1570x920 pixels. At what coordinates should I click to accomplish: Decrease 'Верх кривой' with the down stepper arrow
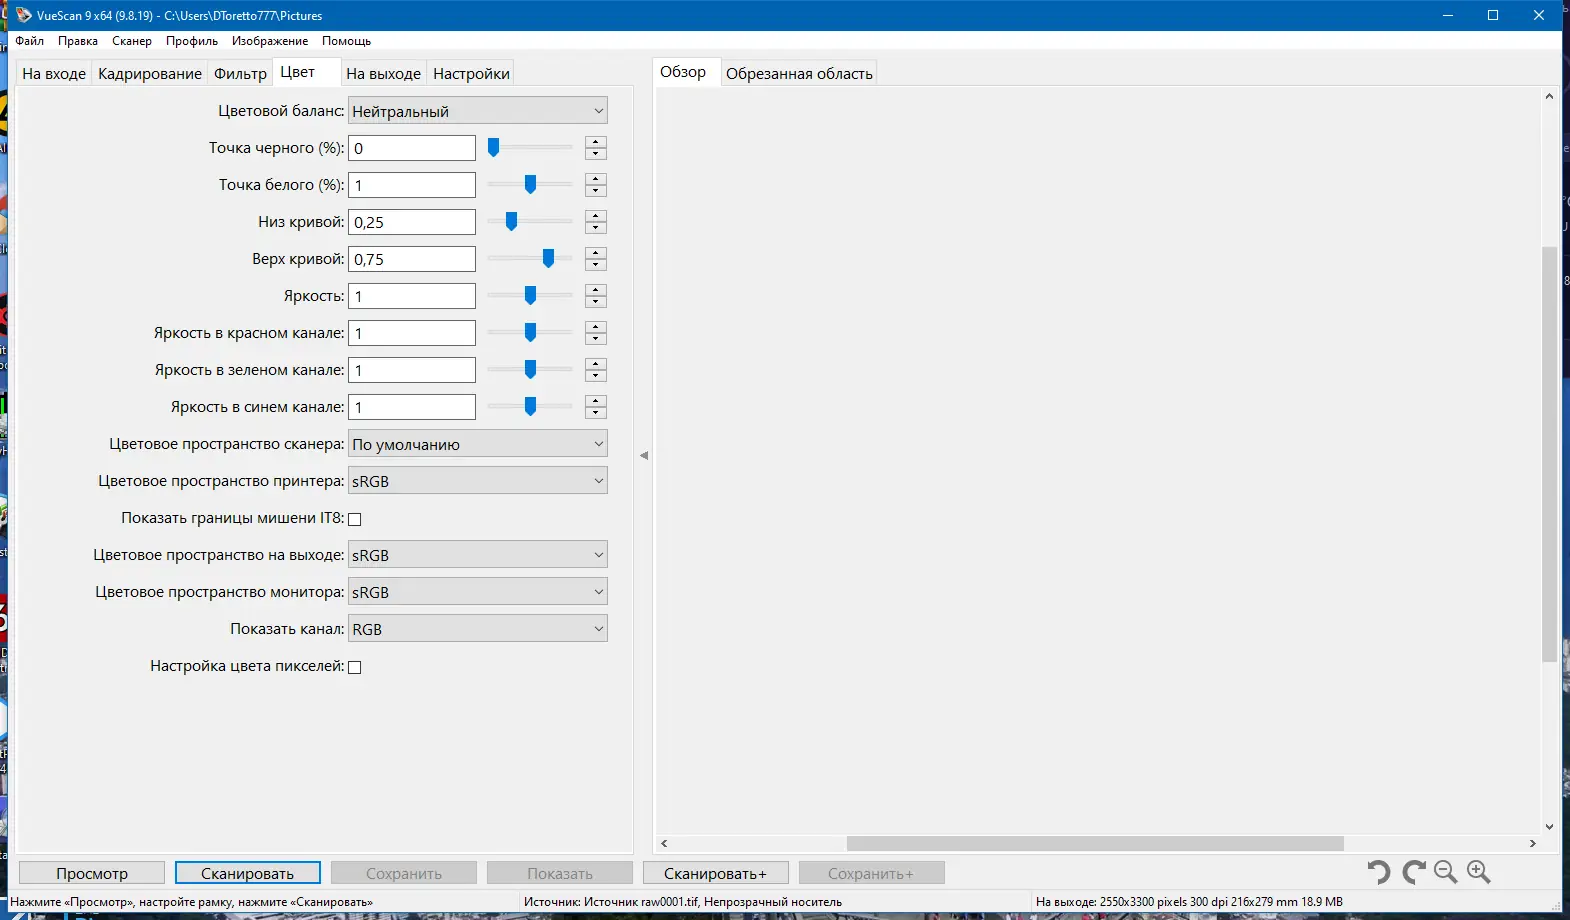click(x=596, y=265)
